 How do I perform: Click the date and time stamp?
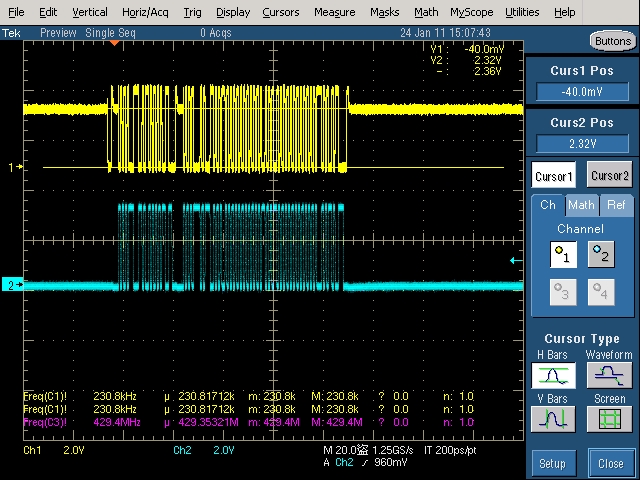click(445, 33)
